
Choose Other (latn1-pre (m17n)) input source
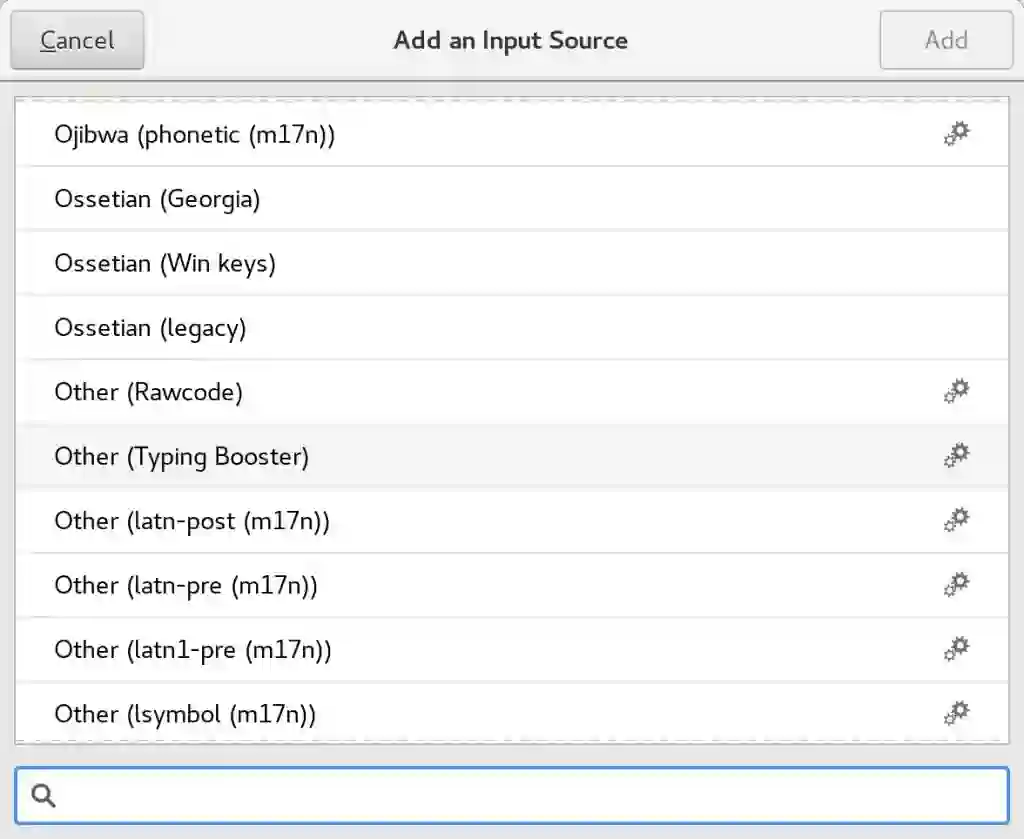(193, 650)
